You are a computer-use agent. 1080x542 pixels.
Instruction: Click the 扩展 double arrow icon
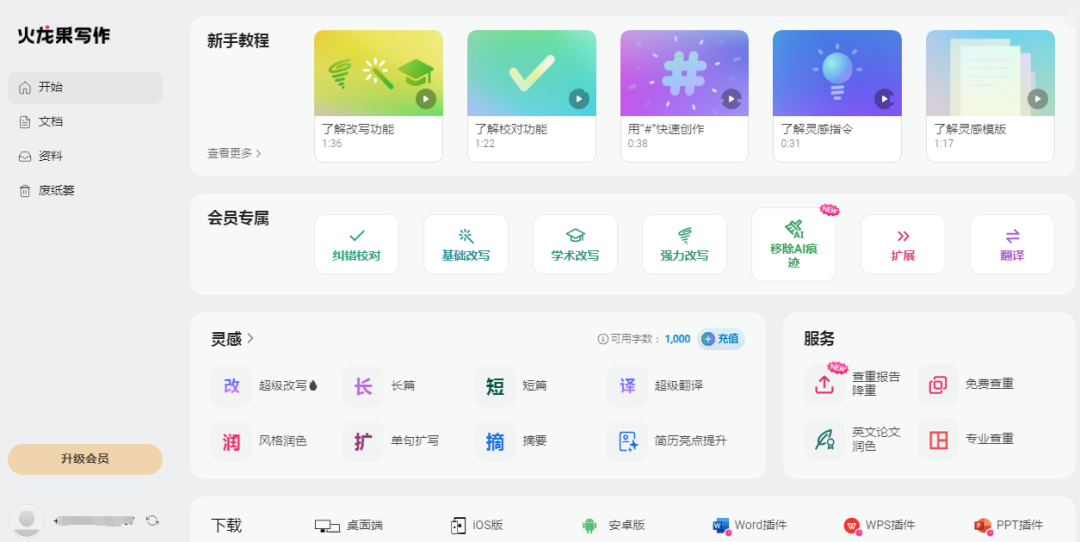[903, 236]
